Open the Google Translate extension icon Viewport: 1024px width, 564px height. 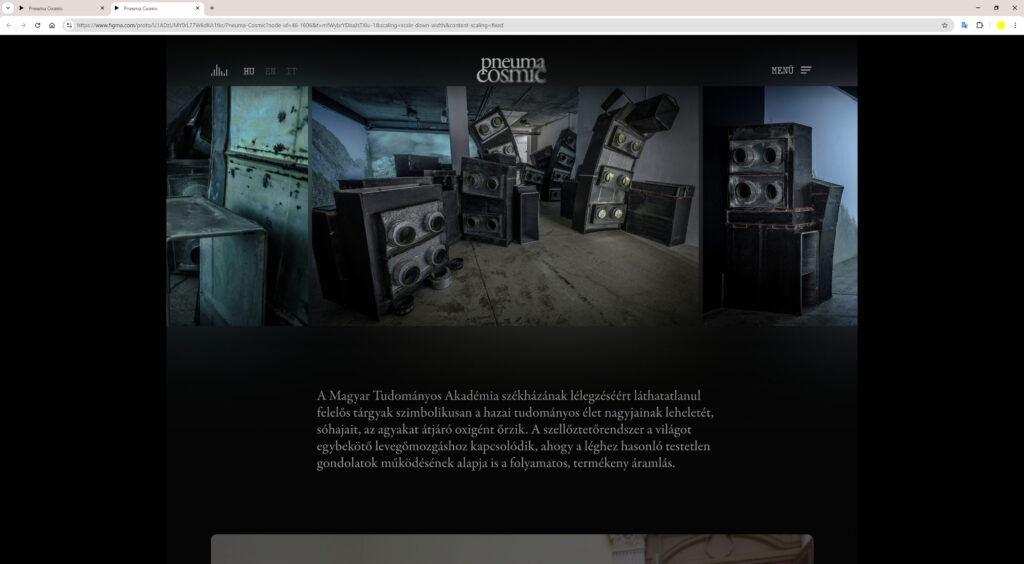[964, 25]
